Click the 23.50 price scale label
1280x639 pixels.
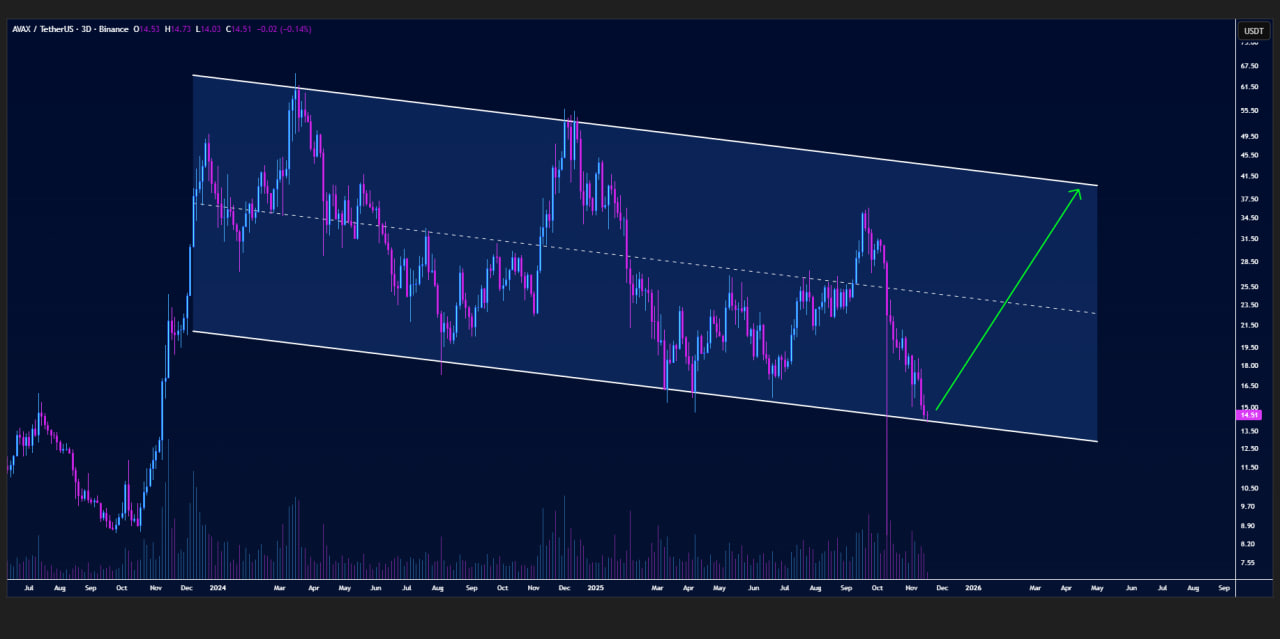(1249, 305)
